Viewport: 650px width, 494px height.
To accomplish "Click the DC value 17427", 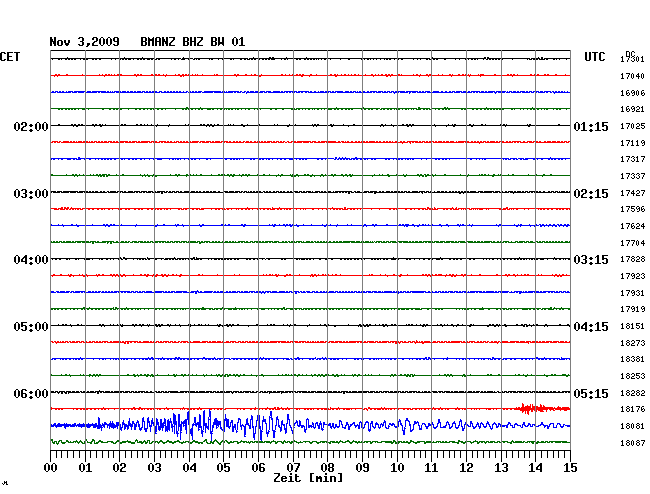I will pos(633,193).
